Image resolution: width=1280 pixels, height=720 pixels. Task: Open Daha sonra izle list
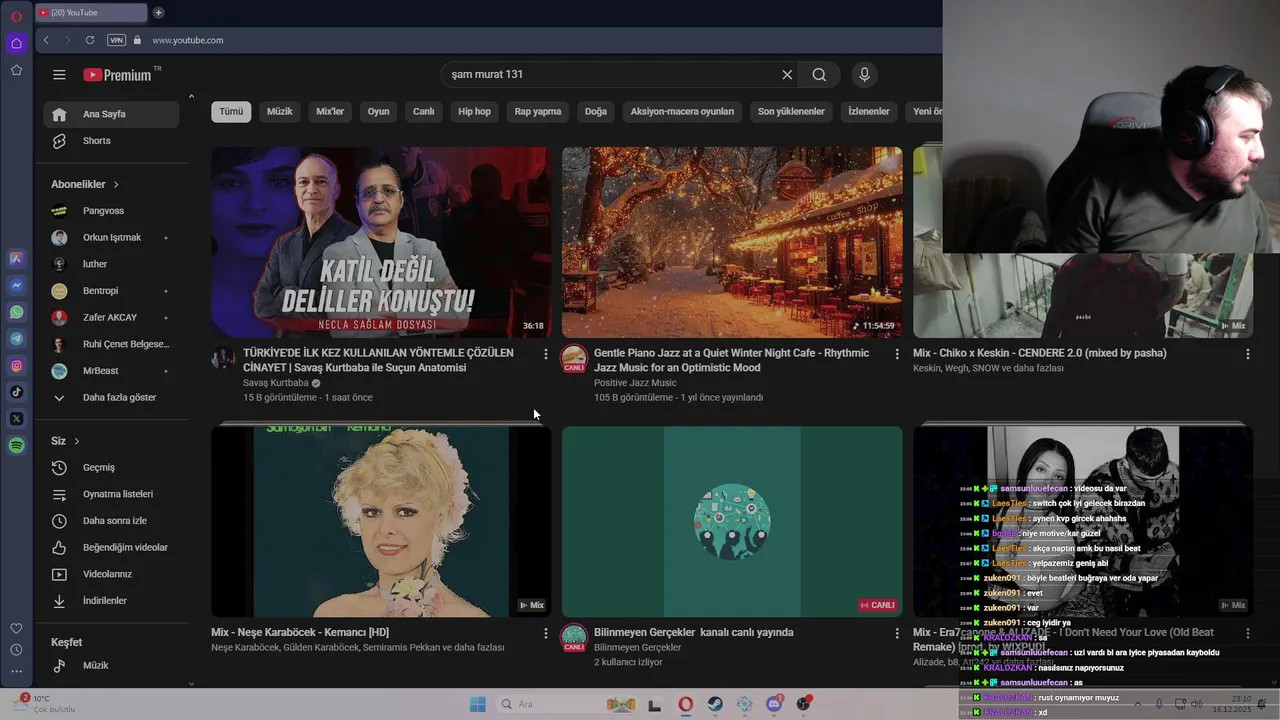pos(111,521)
